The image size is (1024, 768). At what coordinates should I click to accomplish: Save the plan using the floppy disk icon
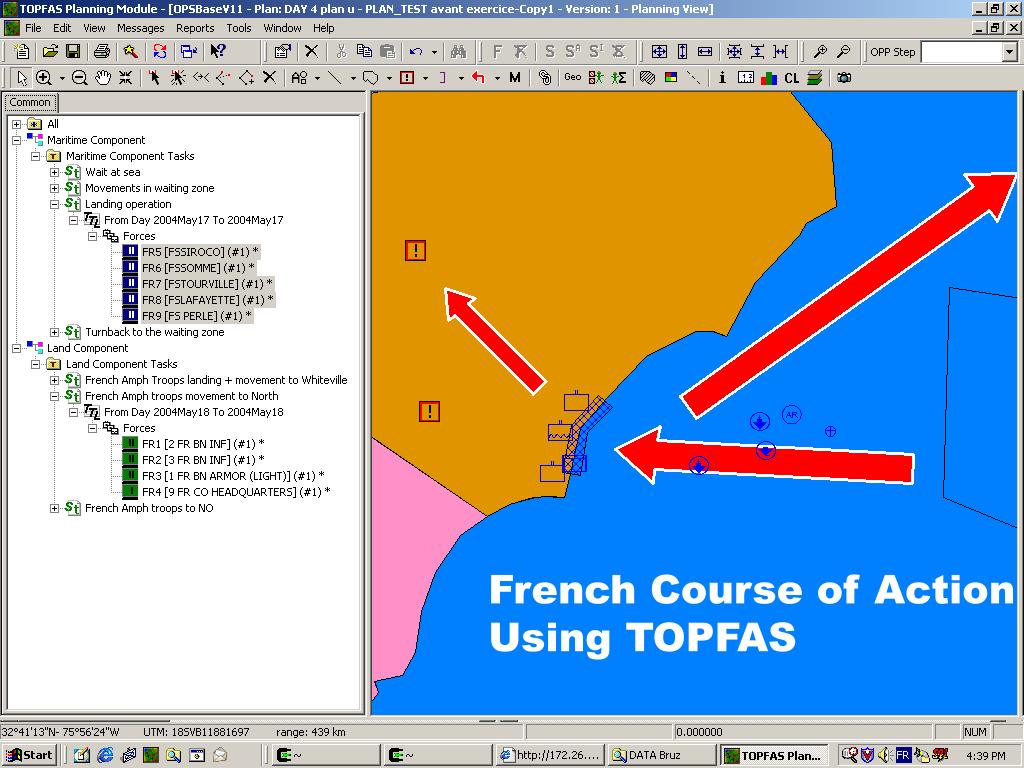coord(72,52)
